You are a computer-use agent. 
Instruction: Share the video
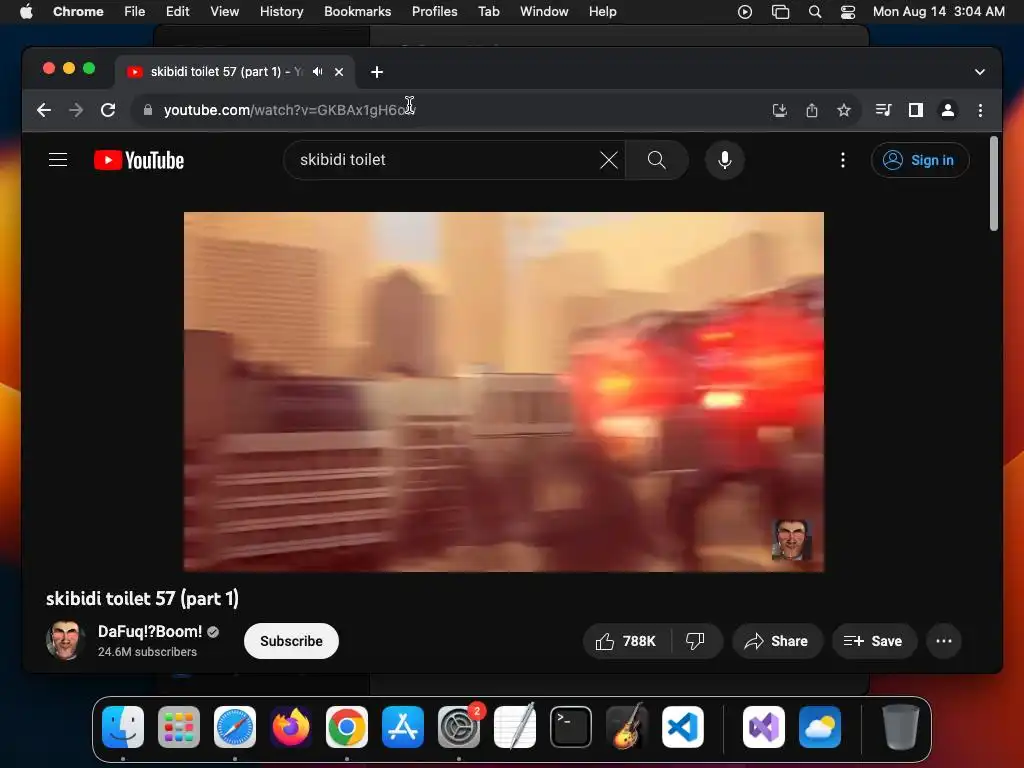point(777,641)
